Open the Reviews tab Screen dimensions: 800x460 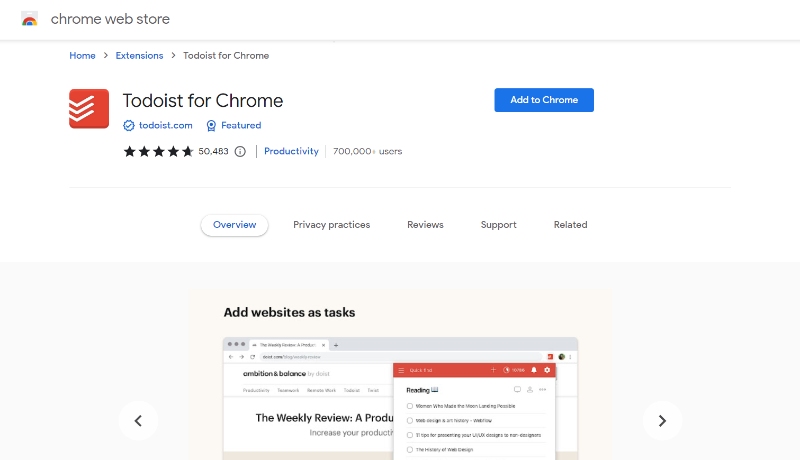425,225
